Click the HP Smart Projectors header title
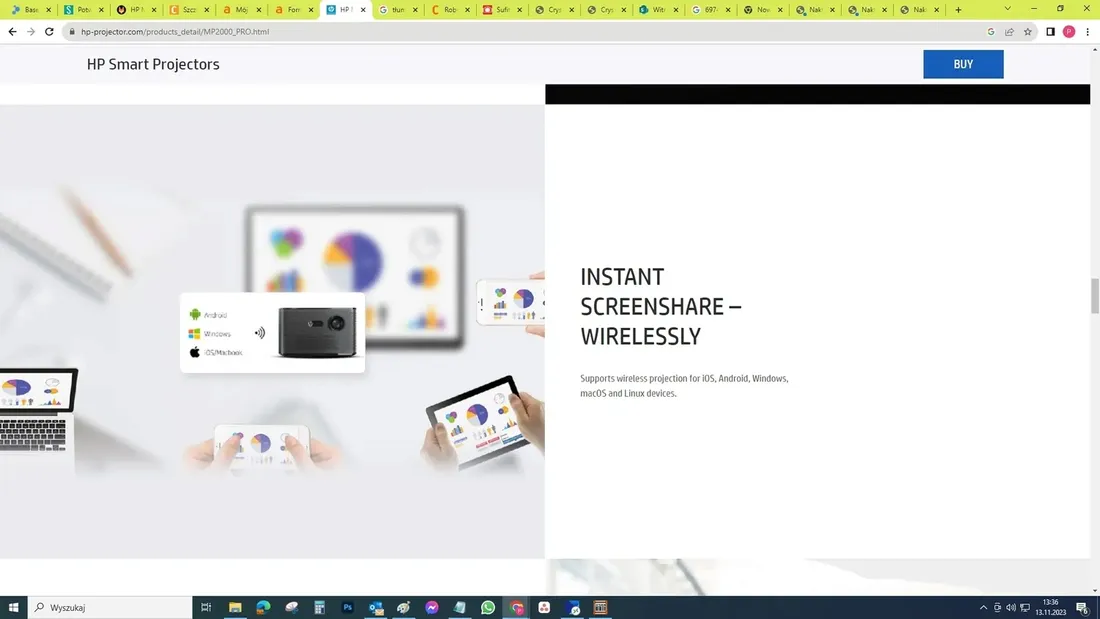The width and height of the screenshot is (1100, 619). point(153,65)
